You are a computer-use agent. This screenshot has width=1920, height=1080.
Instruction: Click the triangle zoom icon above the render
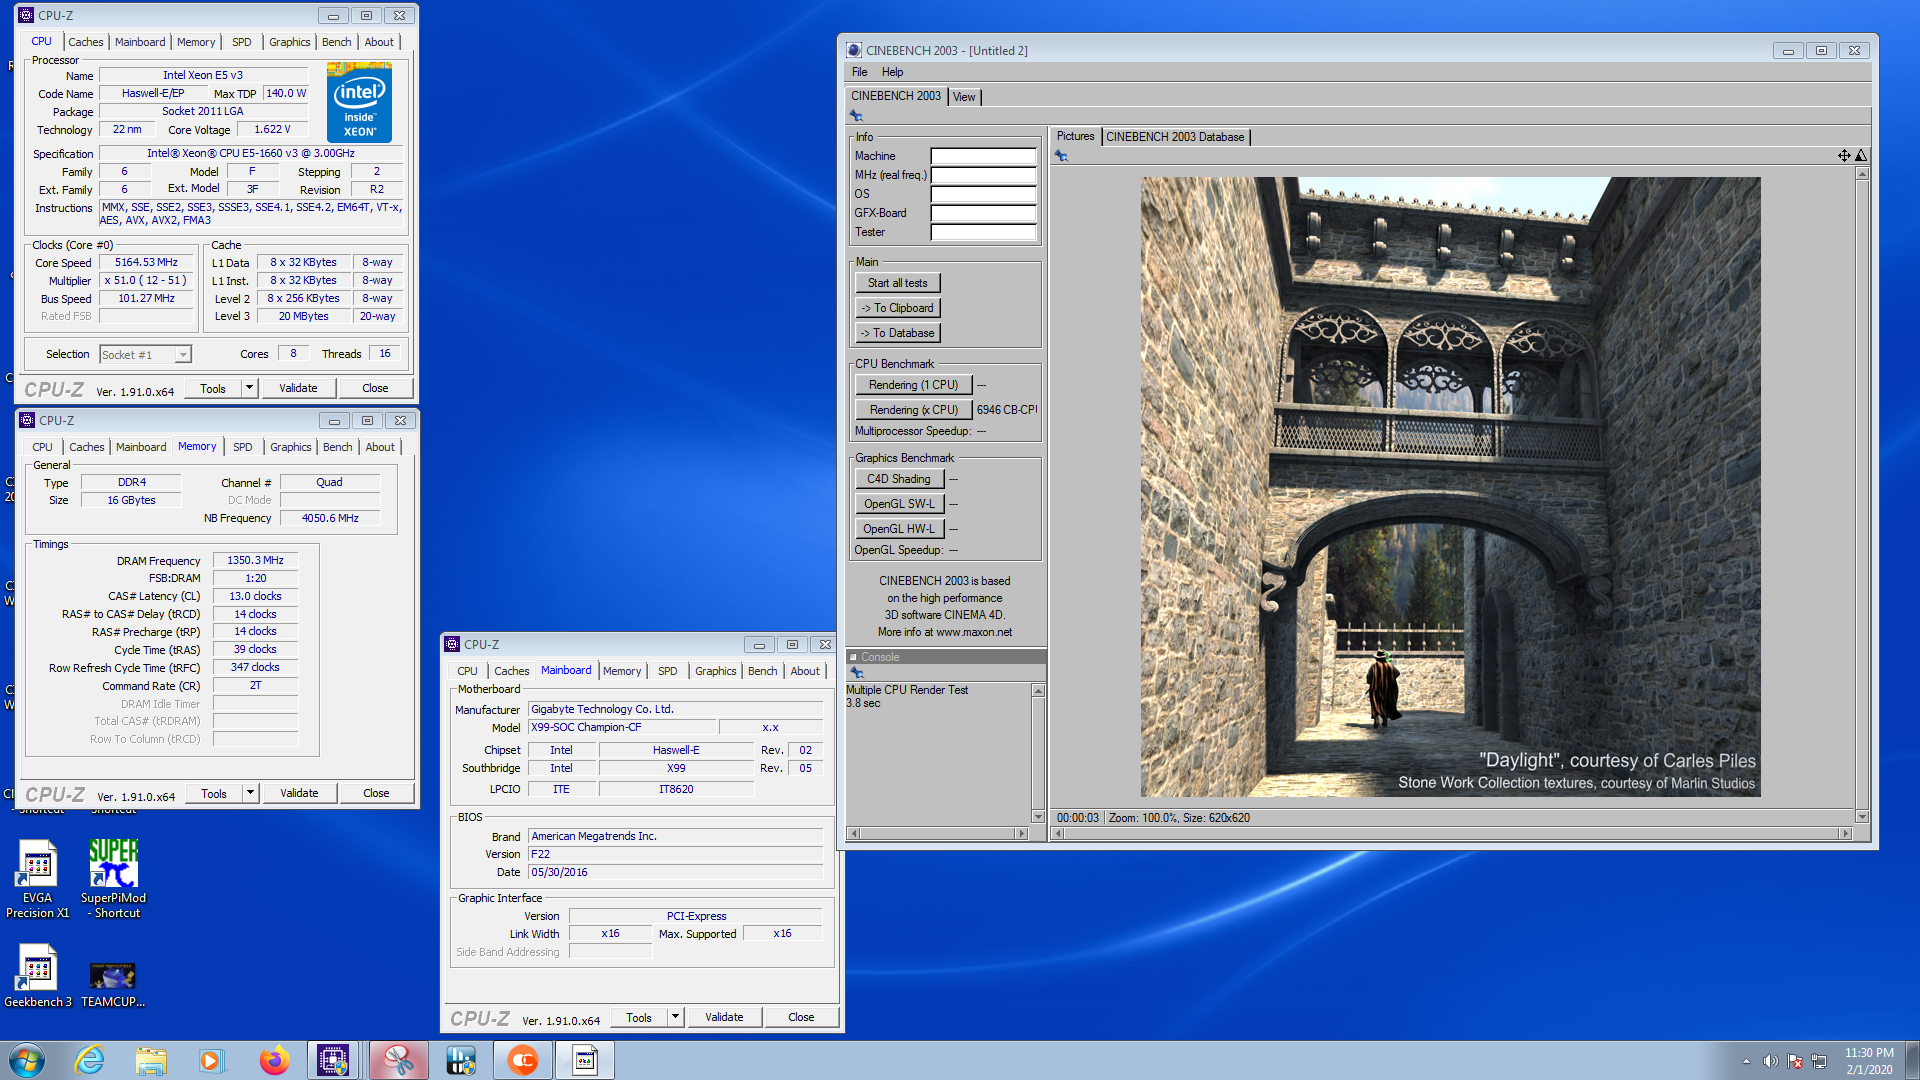(x=1860, y=155)
